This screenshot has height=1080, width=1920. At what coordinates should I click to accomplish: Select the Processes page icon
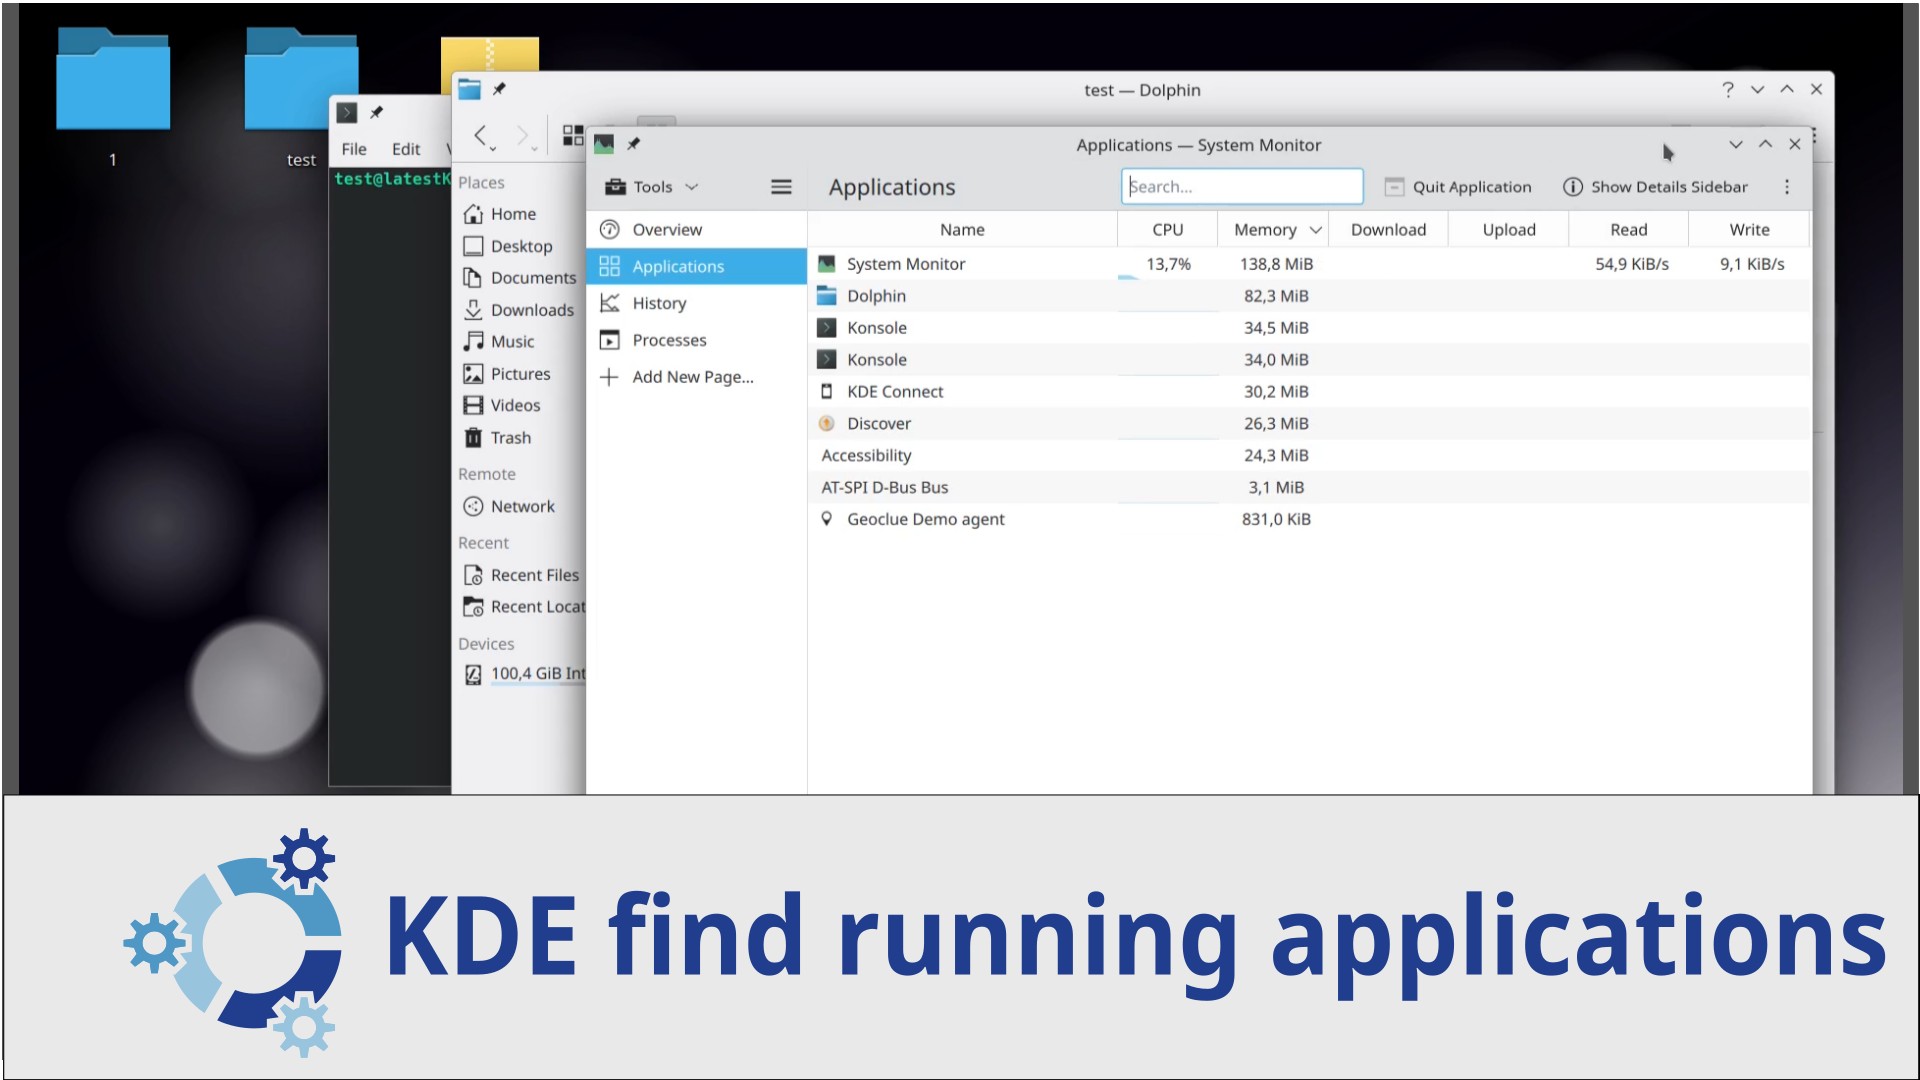(609, 340)
